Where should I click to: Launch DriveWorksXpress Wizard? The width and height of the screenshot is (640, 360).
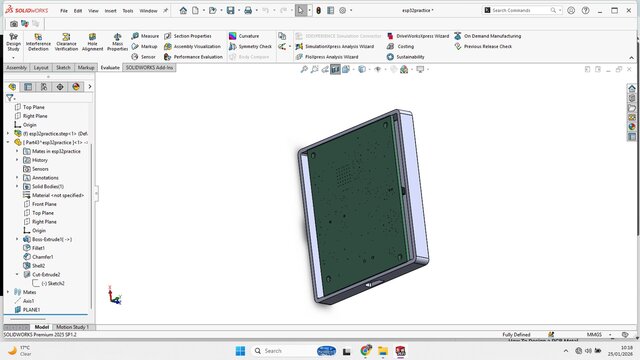coord(418,36)
